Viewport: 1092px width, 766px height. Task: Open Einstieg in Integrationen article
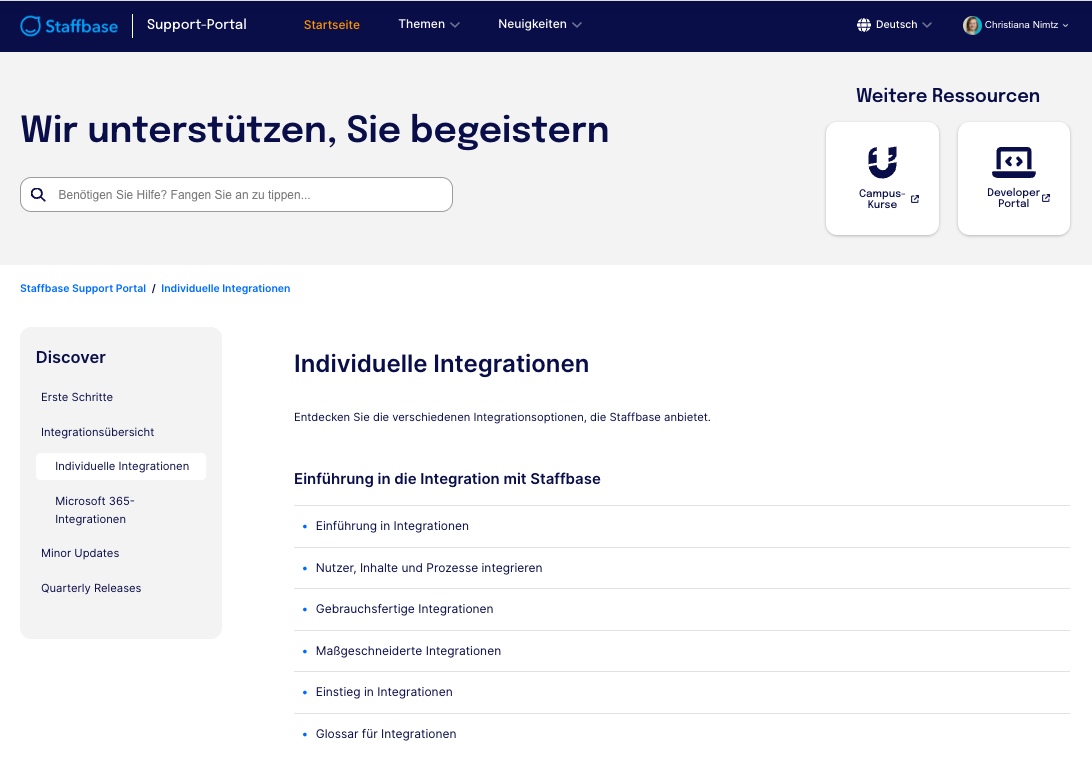384,692
